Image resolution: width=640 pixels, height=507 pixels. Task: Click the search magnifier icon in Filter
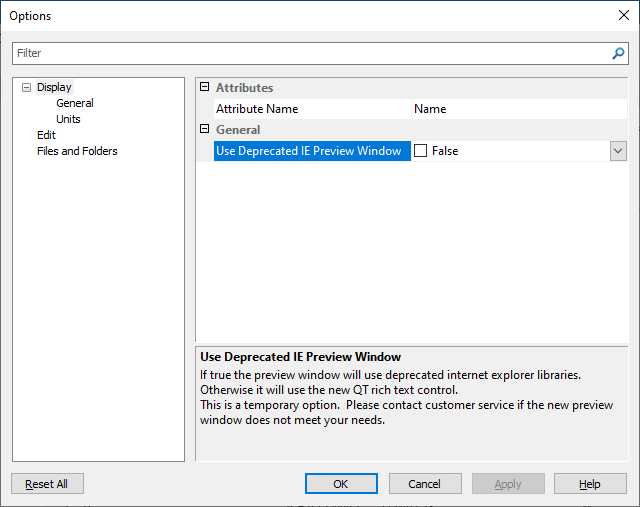point(618,53)
